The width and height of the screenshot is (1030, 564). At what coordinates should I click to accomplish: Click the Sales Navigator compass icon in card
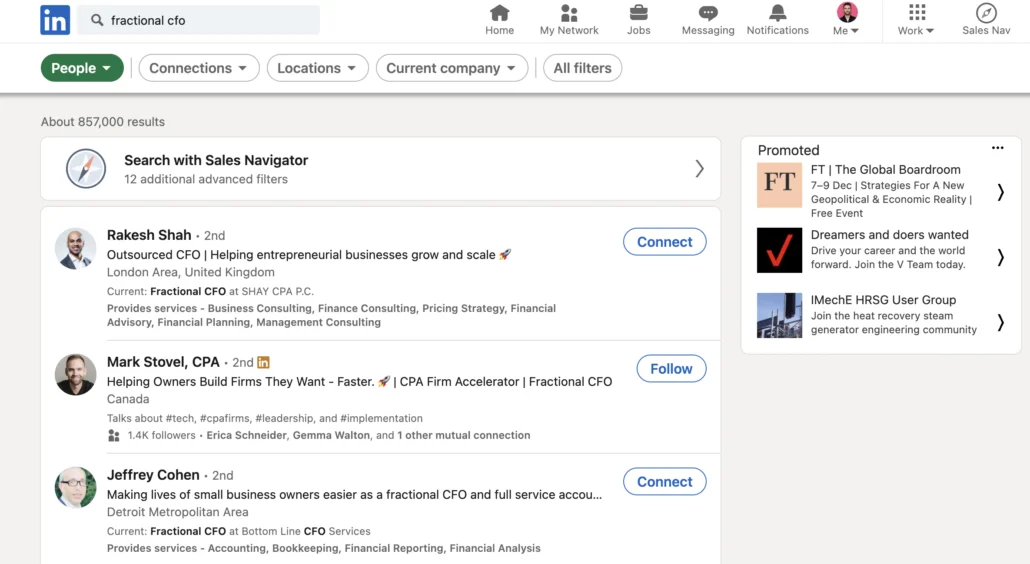[x=86, y=169]
